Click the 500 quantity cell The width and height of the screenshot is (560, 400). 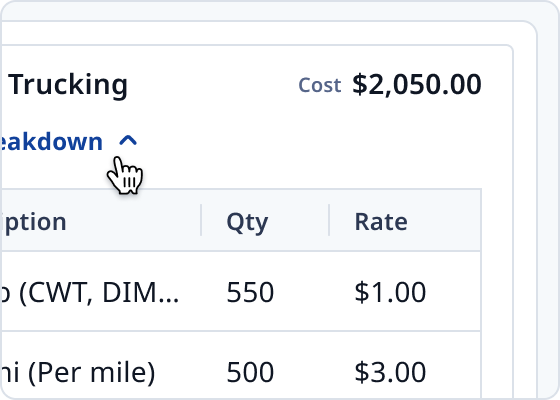tap(250, 372)
